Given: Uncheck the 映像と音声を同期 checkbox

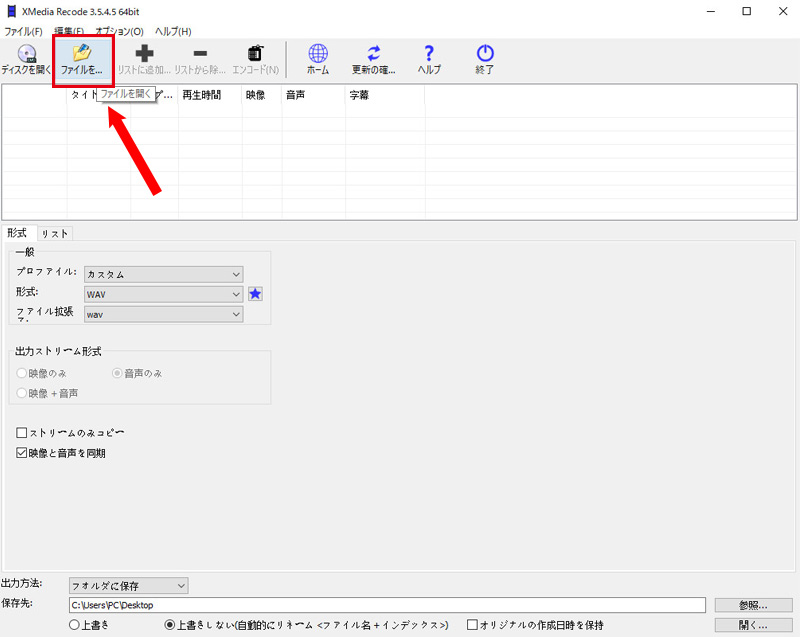Looking at the screenshot, I should (21, 453).
